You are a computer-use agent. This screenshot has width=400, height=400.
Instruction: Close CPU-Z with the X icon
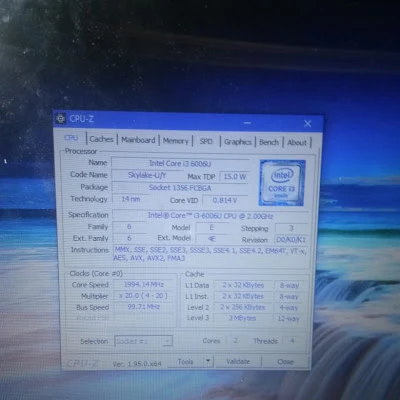[x=308, y=124]
